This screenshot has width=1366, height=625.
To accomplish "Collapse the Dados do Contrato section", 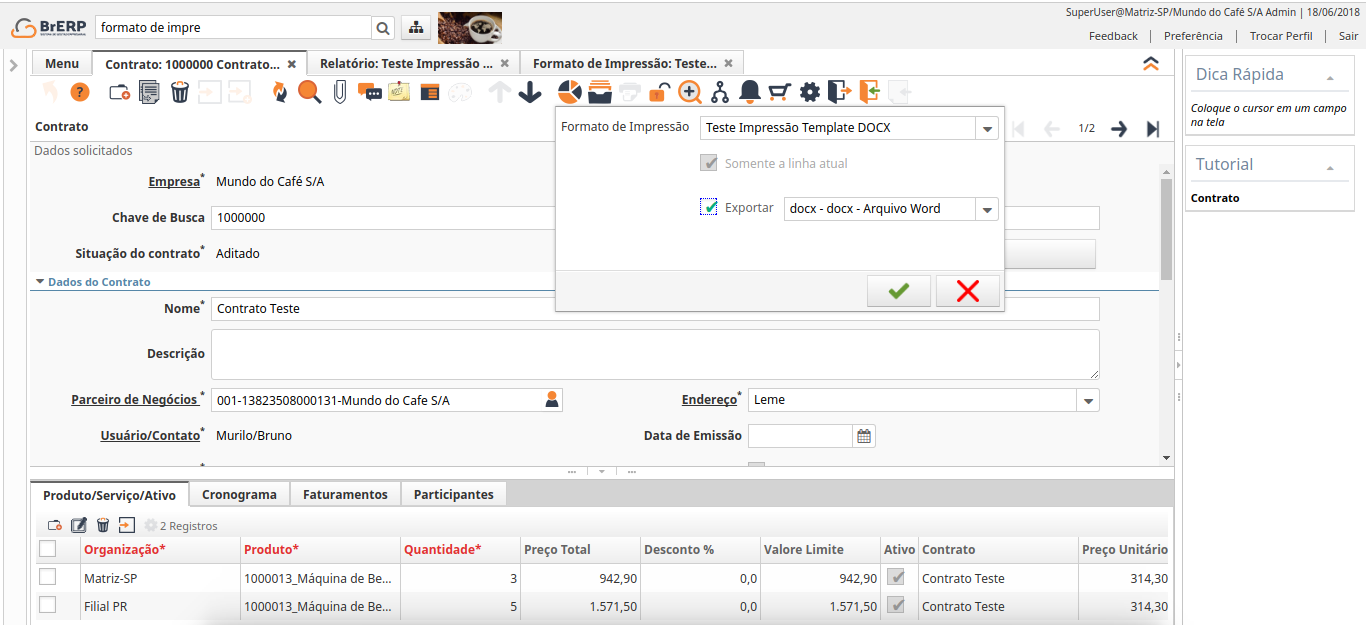I will pos(40,282).
